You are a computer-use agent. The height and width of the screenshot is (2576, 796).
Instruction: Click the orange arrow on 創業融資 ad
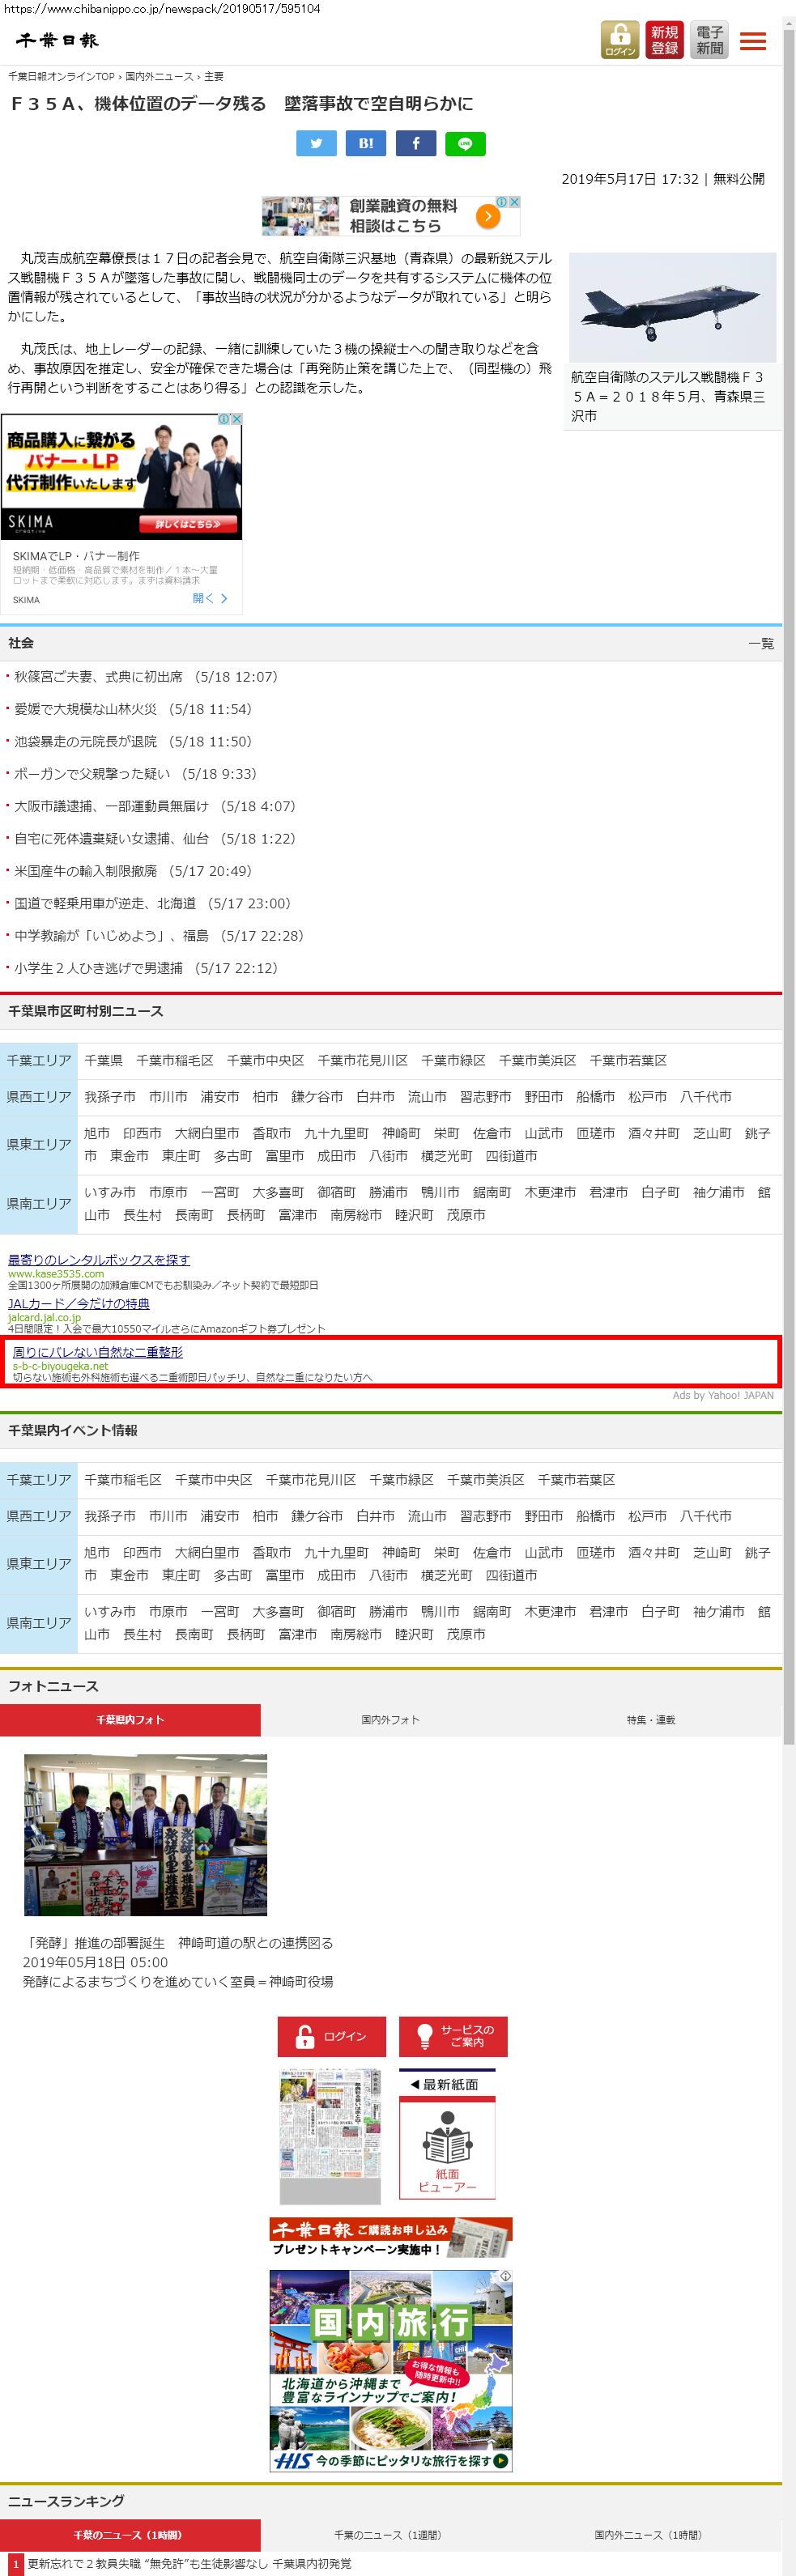tap(487, 216)
